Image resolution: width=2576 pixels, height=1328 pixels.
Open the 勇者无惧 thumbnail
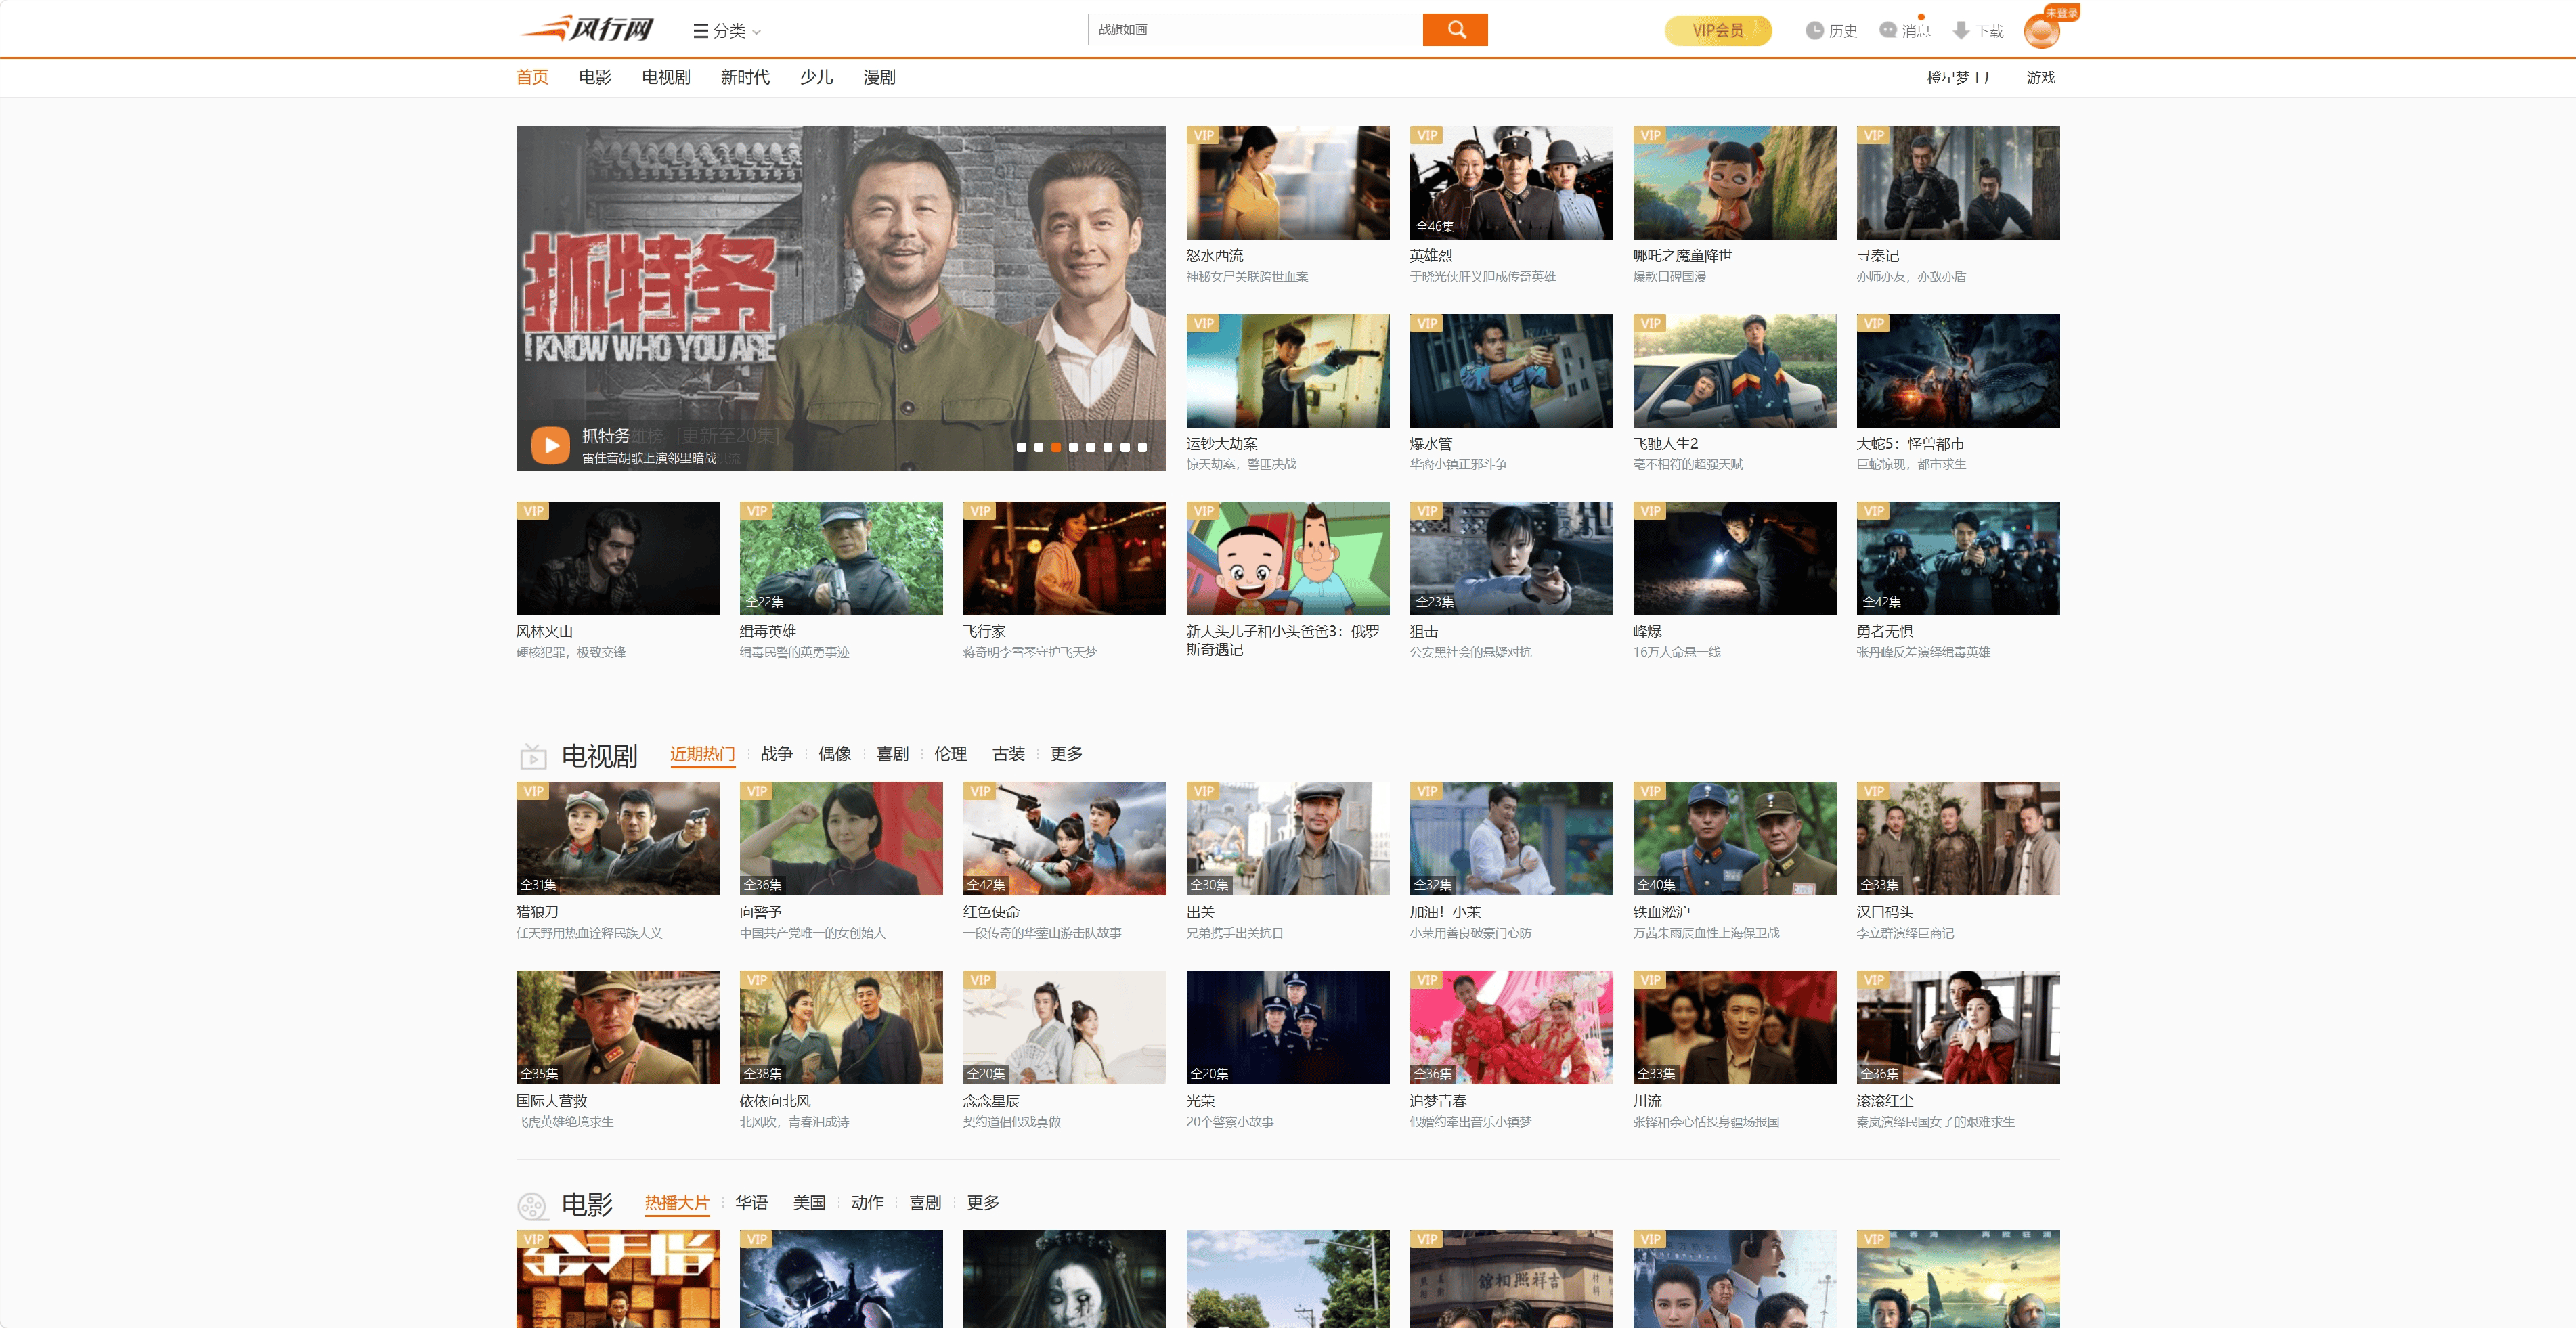point(1958,558)
